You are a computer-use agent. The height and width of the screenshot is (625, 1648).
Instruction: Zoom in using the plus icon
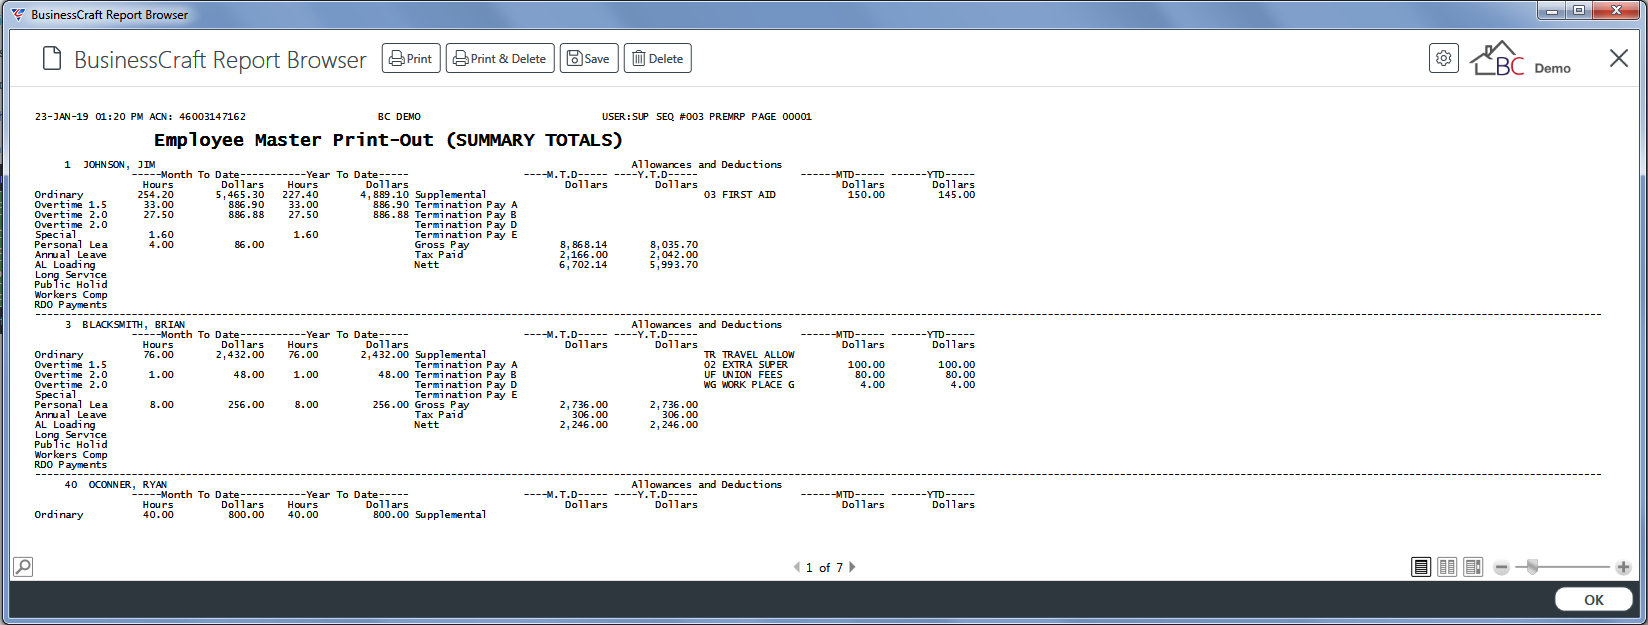click(1623, 567)
